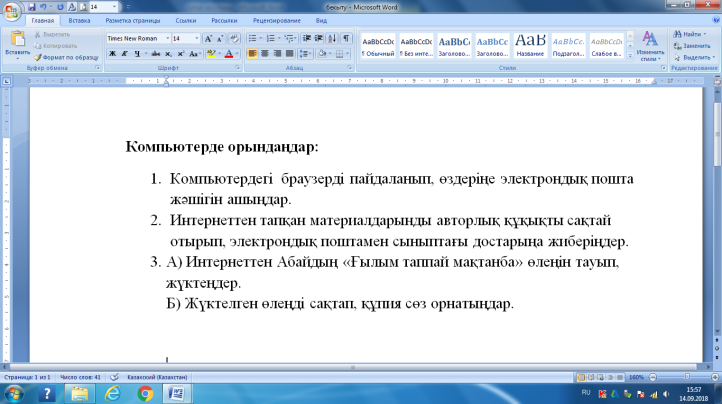Open the Times New Roman font dropdown
Viewport: 722px width, 404px height.
tap(168, 39)
